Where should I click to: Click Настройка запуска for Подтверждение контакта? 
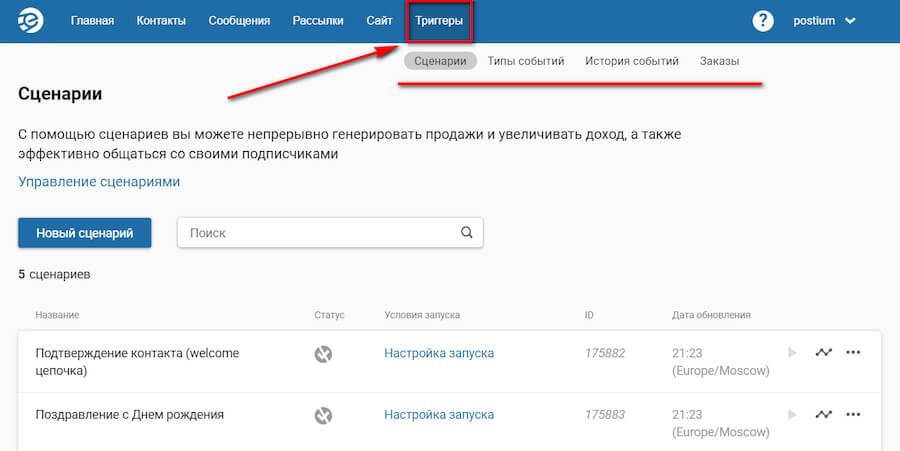pyautogui.click(x=439, y=353)
